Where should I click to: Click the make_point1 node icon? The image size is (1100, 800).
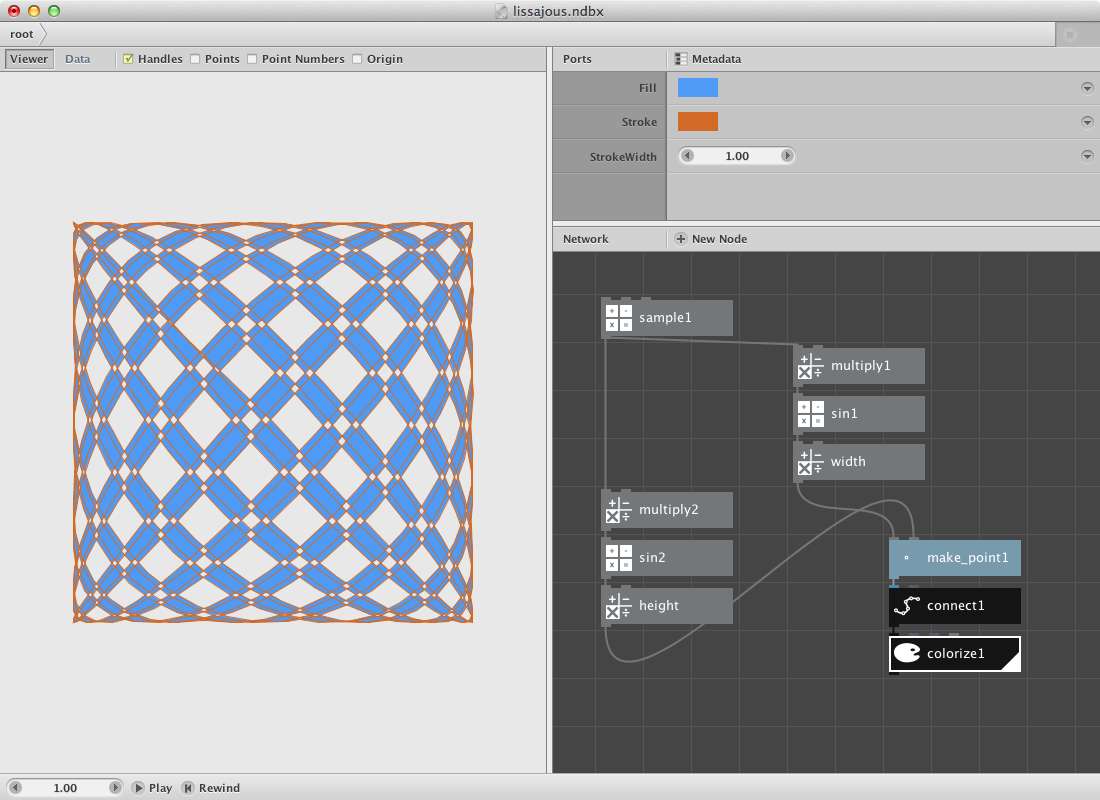click(905, 558)
